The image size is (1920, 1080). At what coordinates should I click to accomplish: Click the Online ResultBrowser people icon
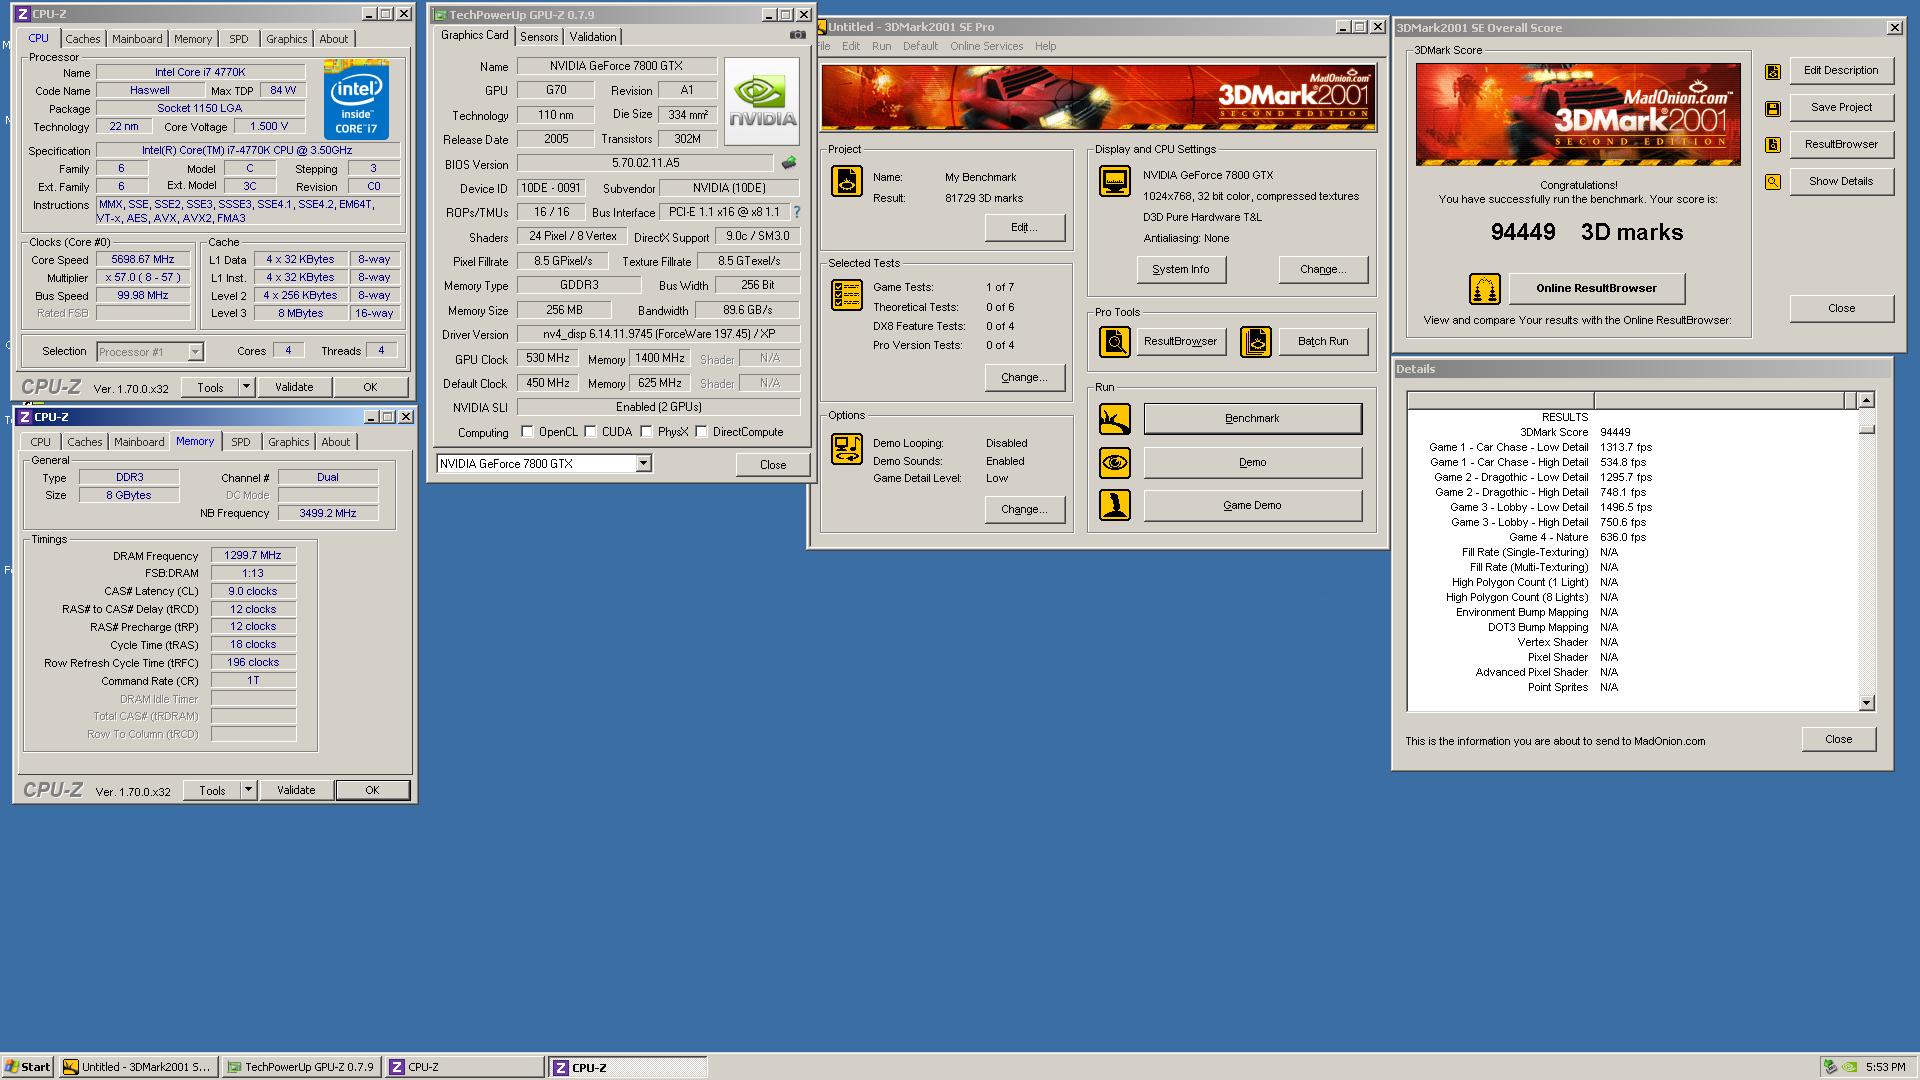point(1484,289)
